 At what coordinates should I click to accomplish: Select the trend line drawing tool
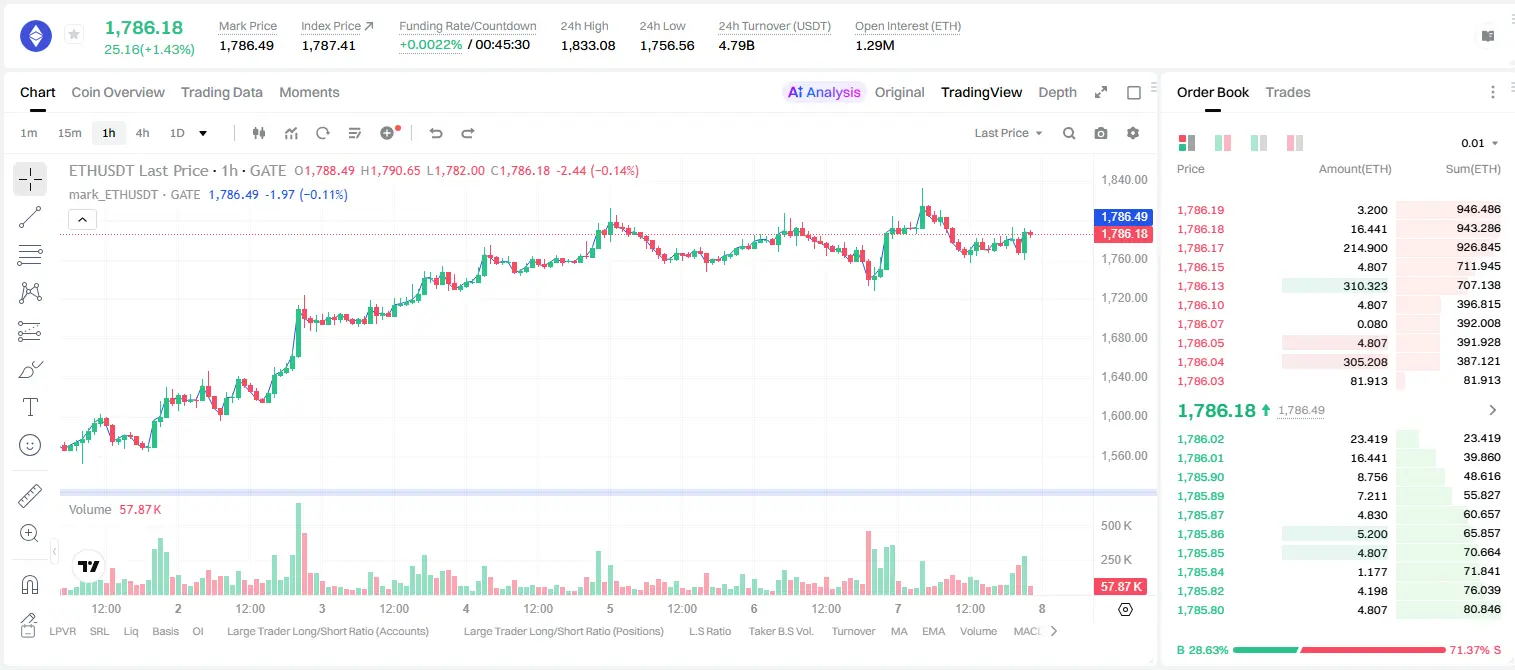point(30,217)
